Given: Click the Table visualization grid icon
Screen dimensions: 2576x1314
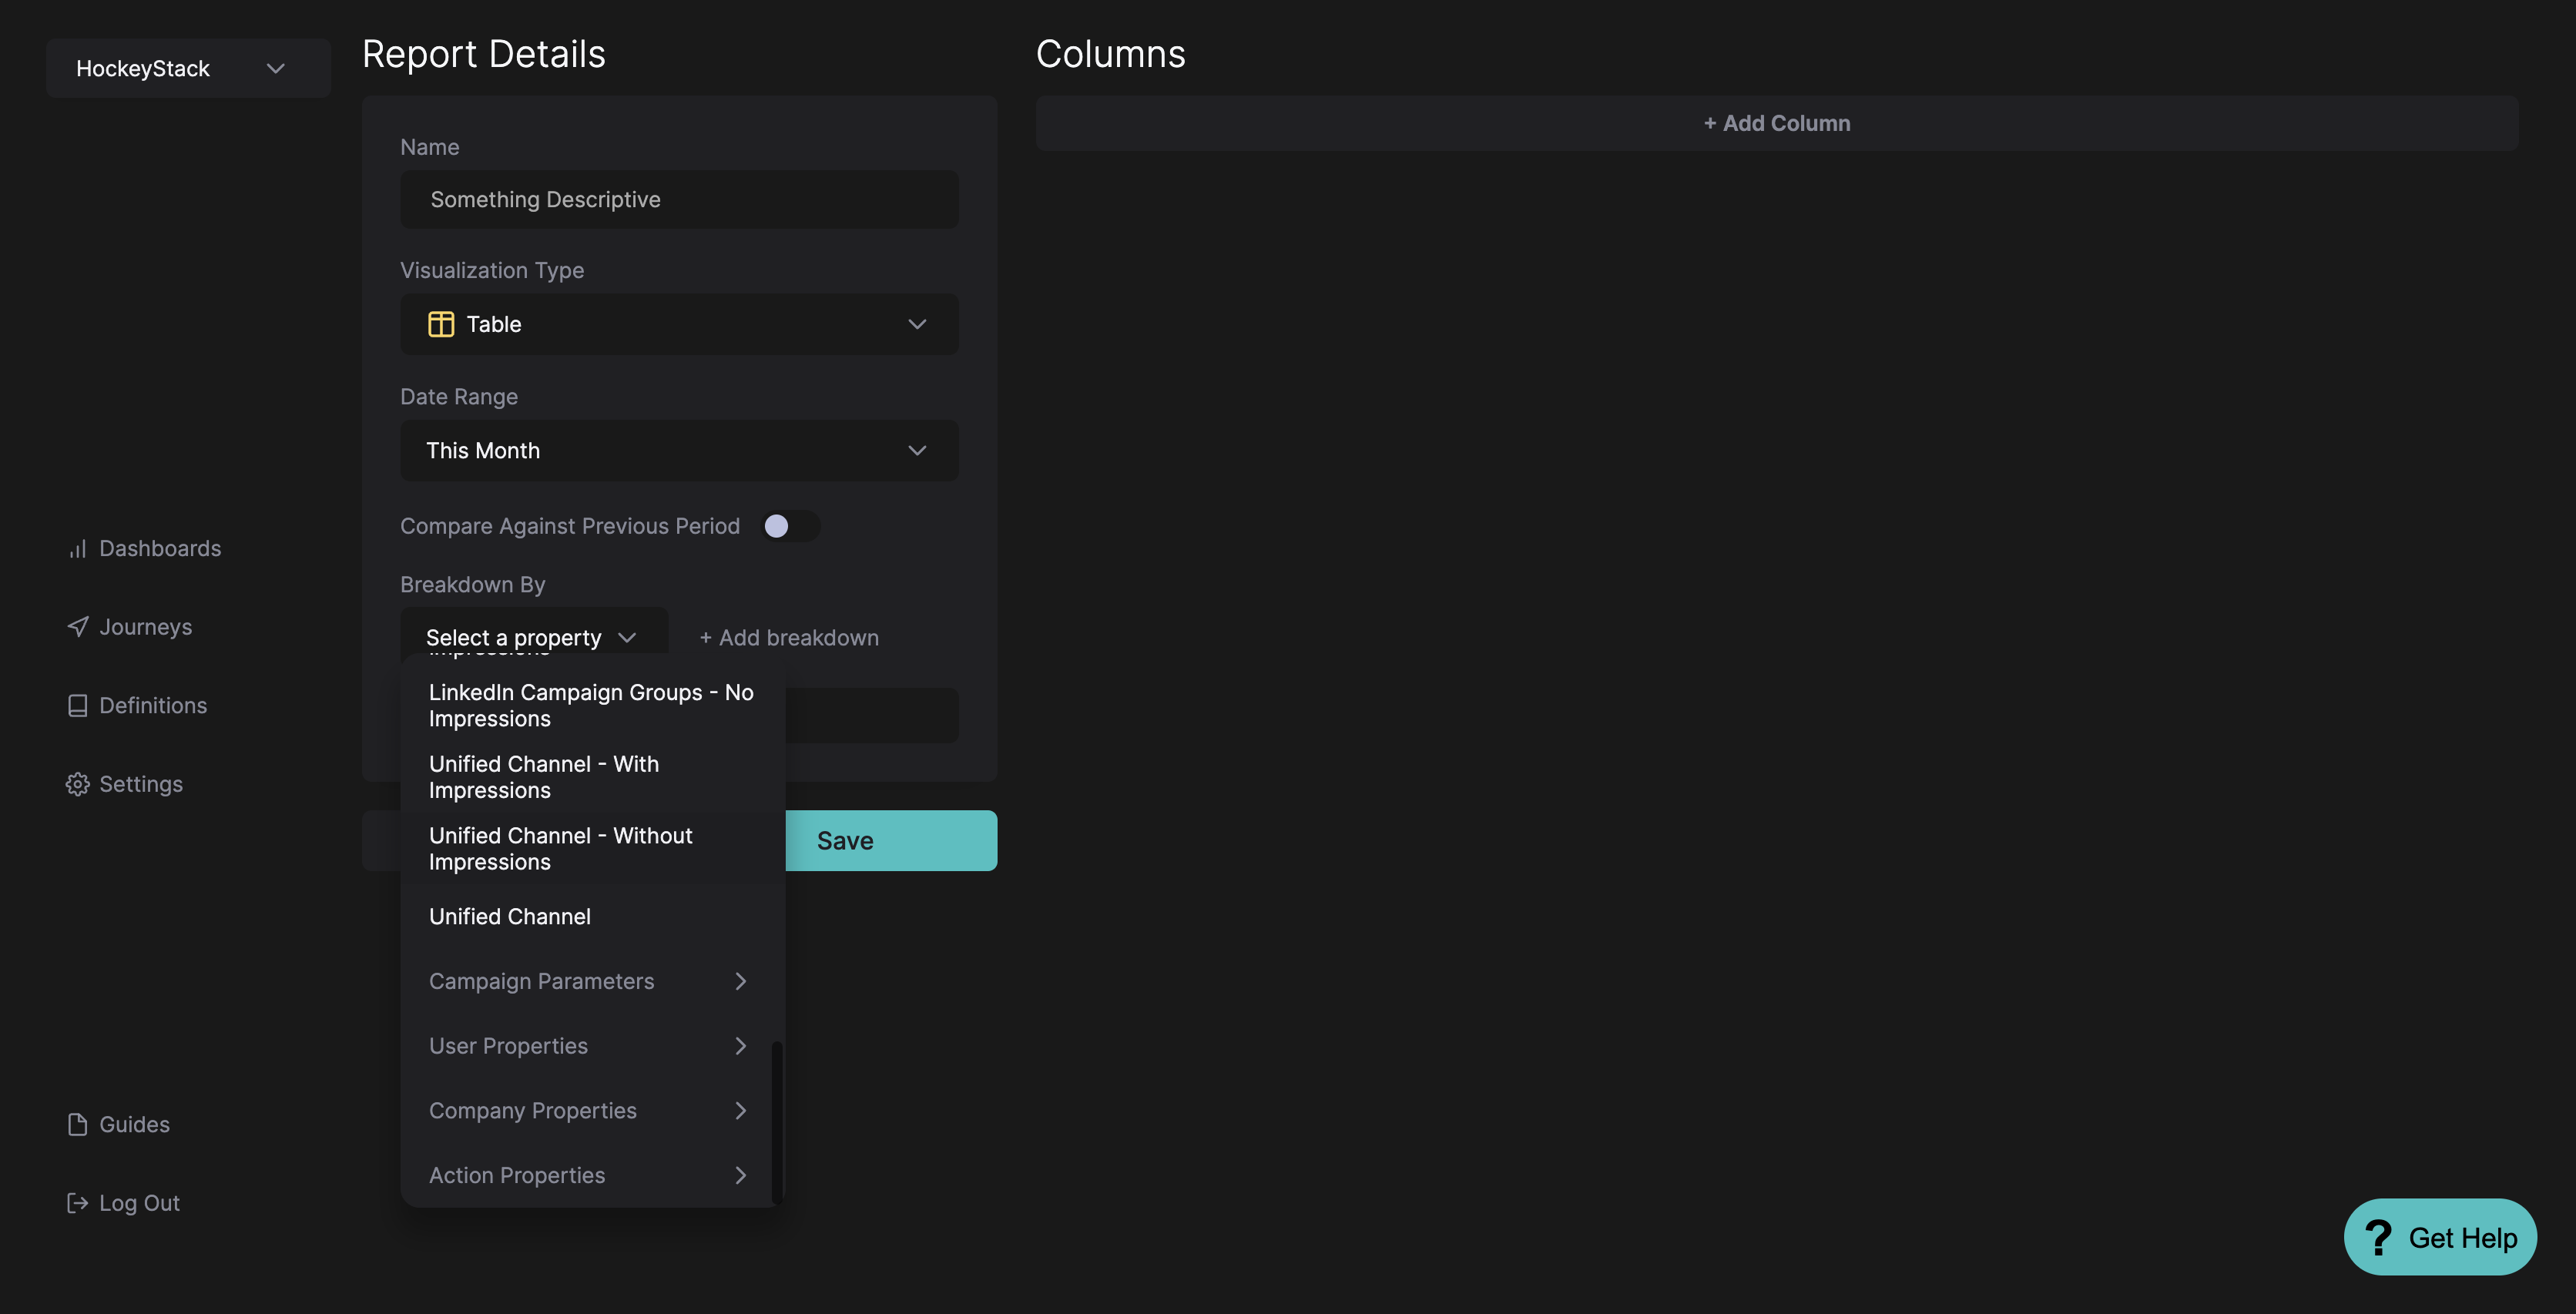Looking at the screenshot, I should click(441, 324).
